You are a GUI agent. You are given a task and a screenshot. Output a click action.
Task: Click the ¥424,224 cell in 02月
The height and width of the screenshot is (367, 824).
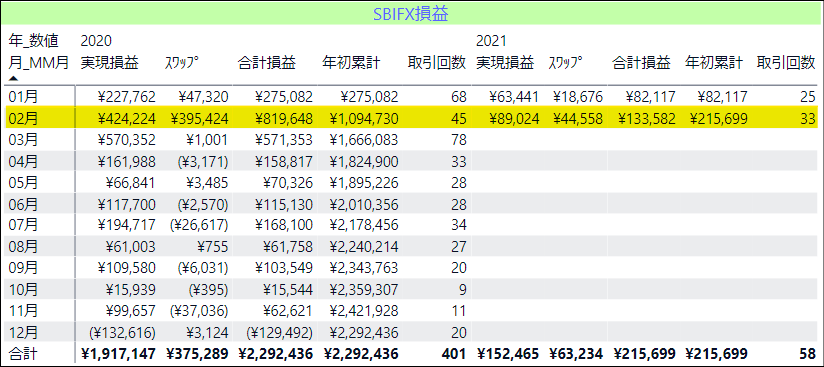(127, 119)
